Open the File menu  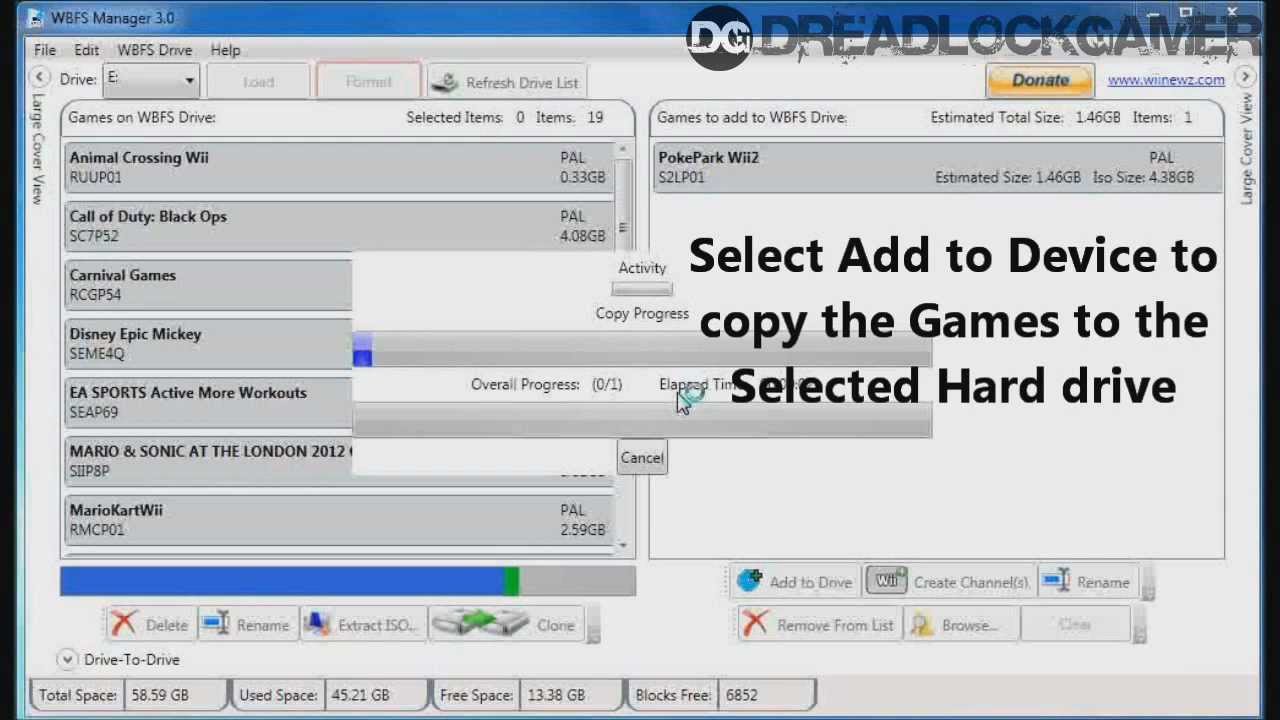coord(45,50)
